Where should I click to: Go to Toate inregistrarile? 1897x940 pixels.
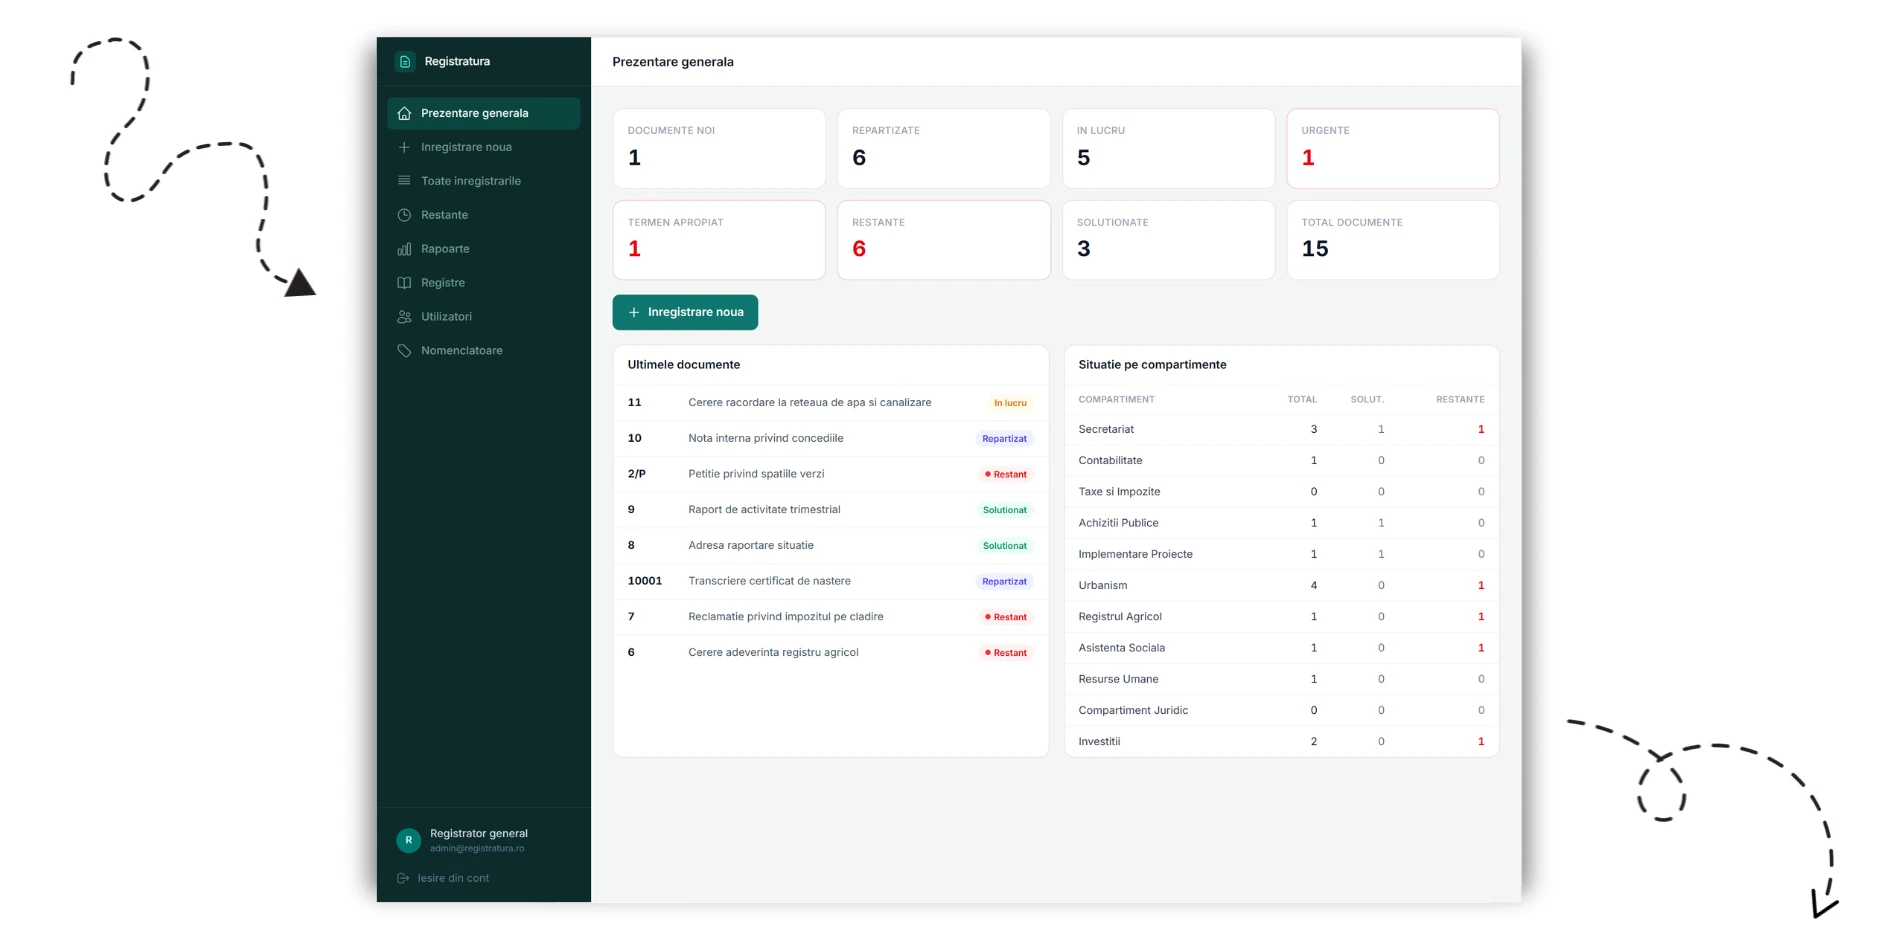tap(483, 182)
